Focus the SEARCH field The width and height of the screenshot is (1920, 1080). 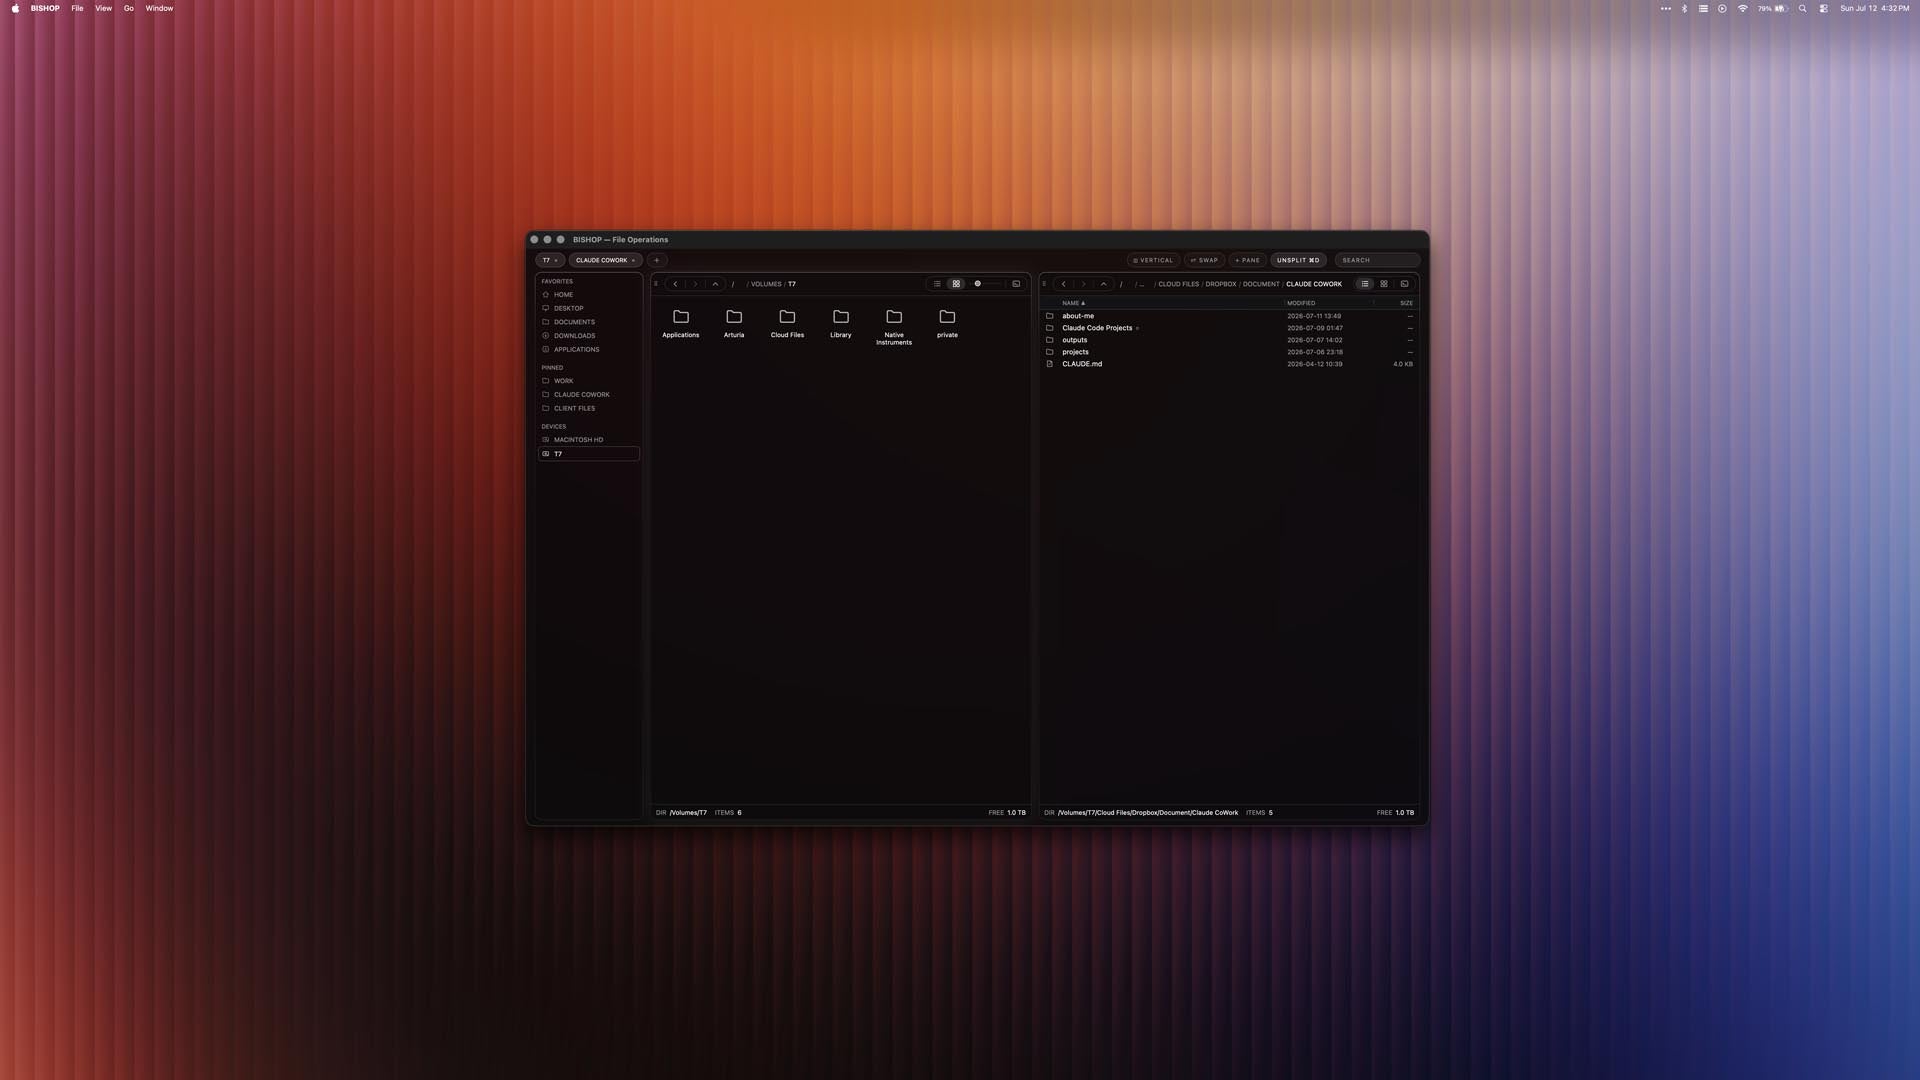coord(1377,260)
